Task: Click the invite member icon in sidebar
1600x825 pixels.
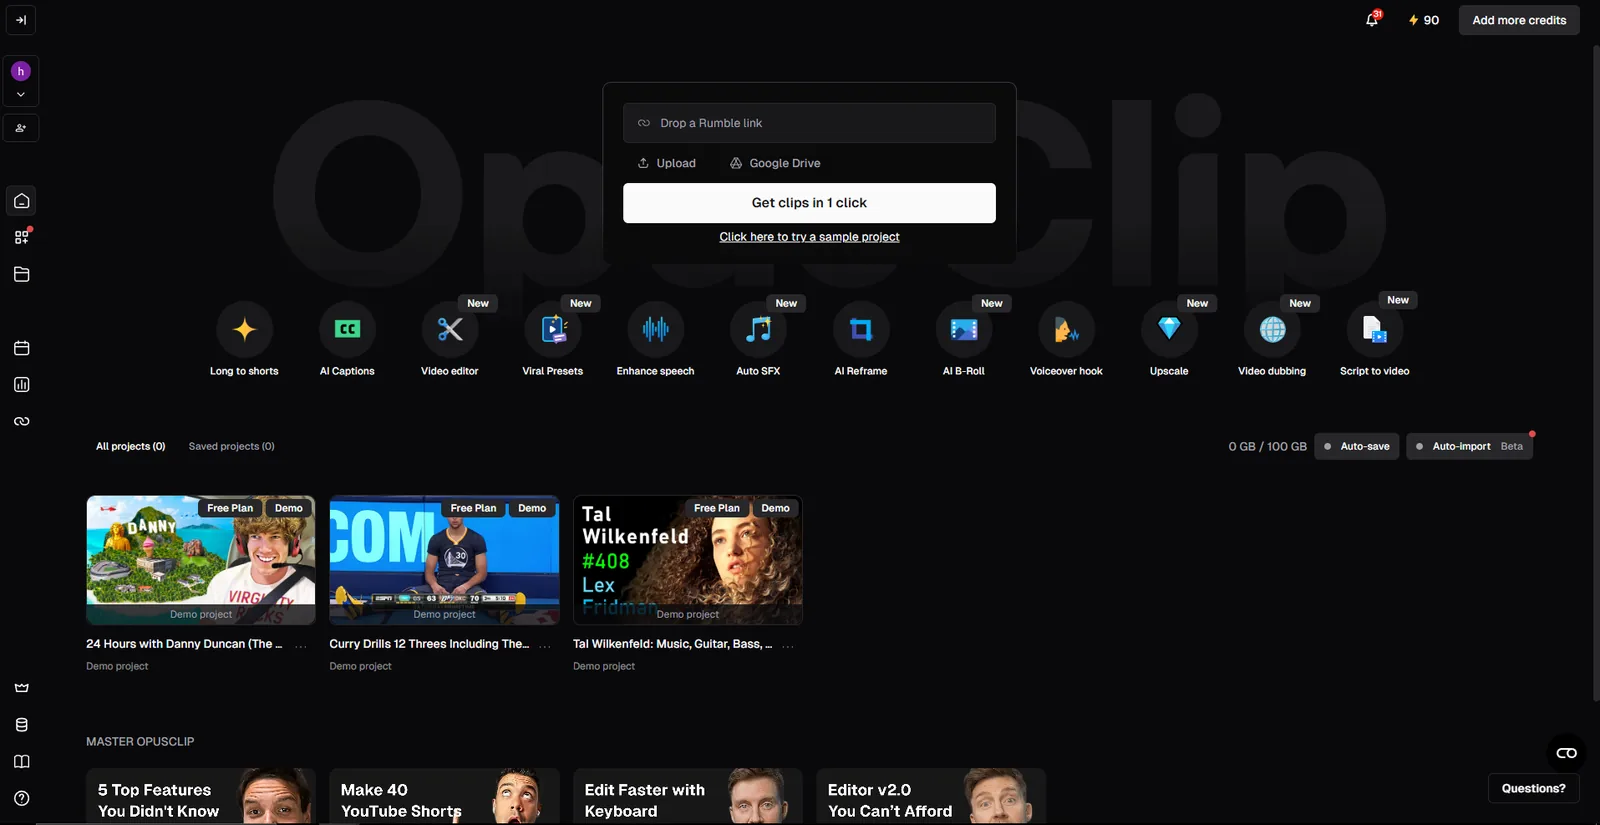Action: pyautogui.click(x=21, y=128)
